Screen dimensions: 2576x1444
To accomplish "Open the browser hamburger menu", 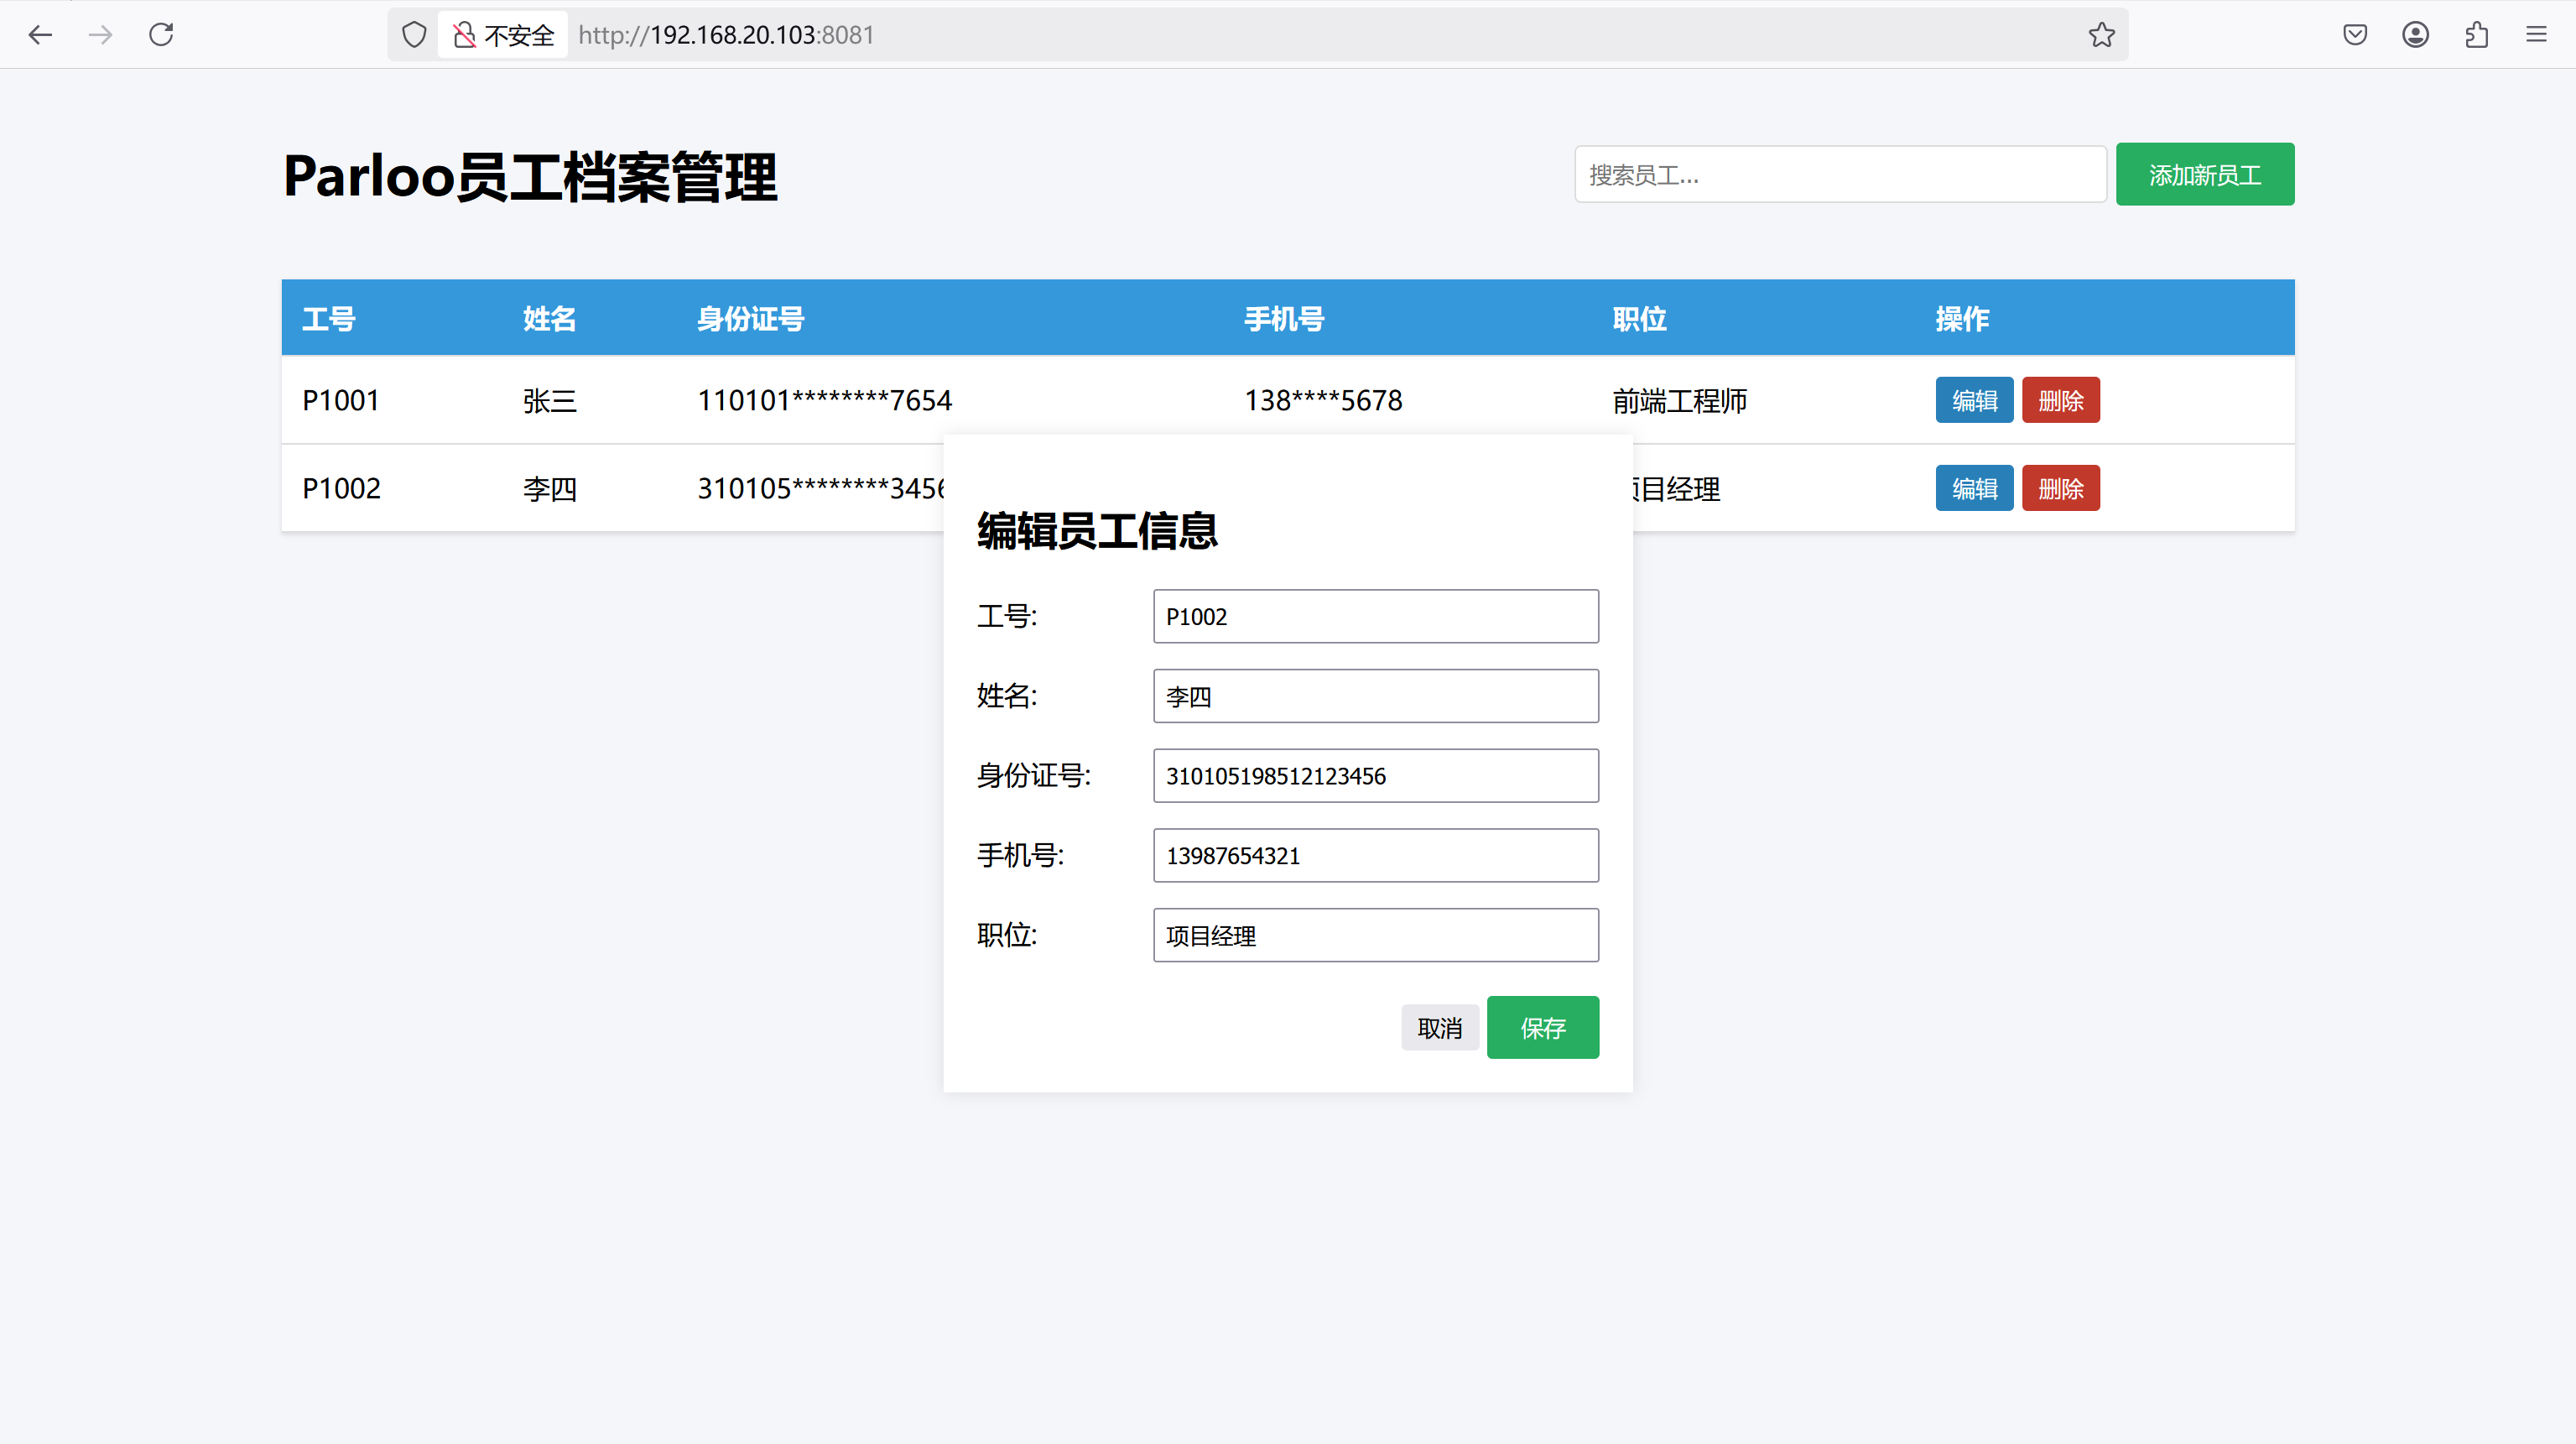I will [x=2536, y=35].
